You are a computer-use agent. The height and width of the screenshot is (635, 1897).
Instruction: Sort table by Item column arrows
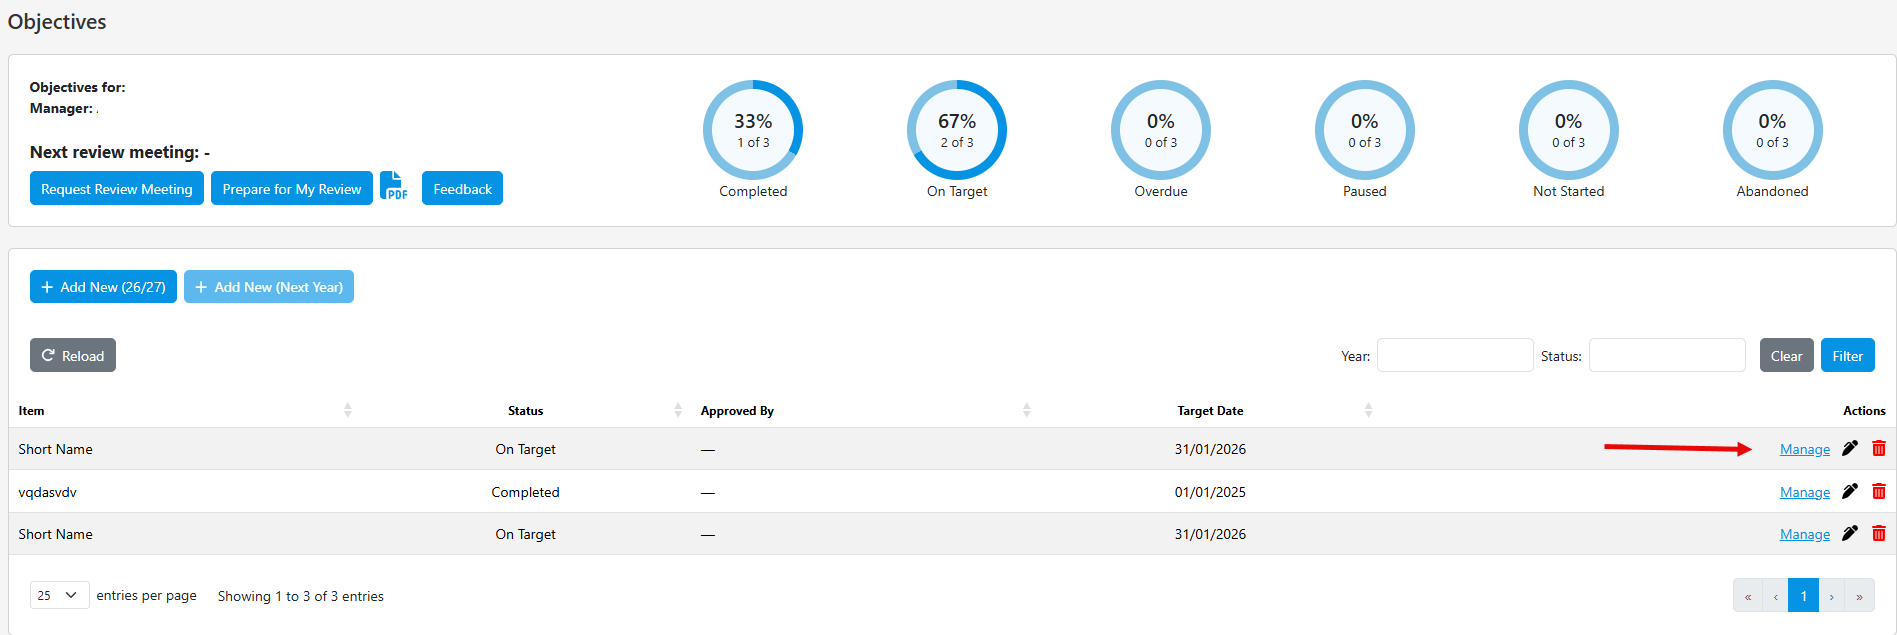(x=348, y=410)
